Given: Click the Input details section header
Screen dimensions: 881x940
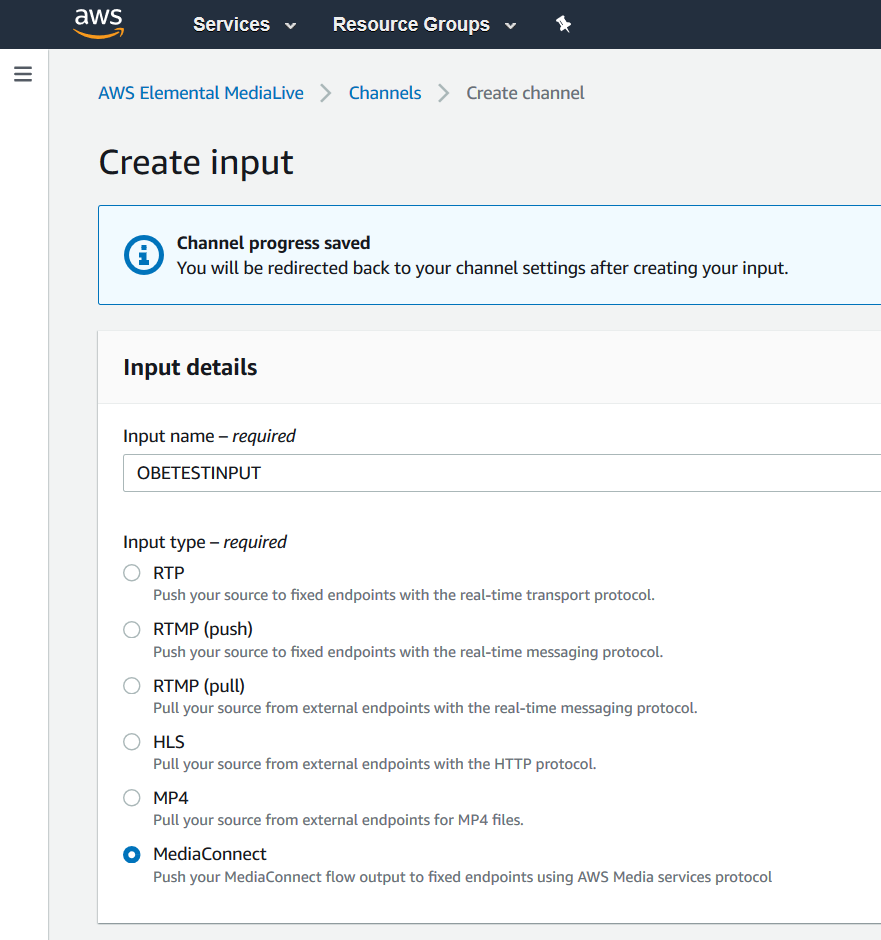Looking at the screenshot, I should [x=190, y=367].
